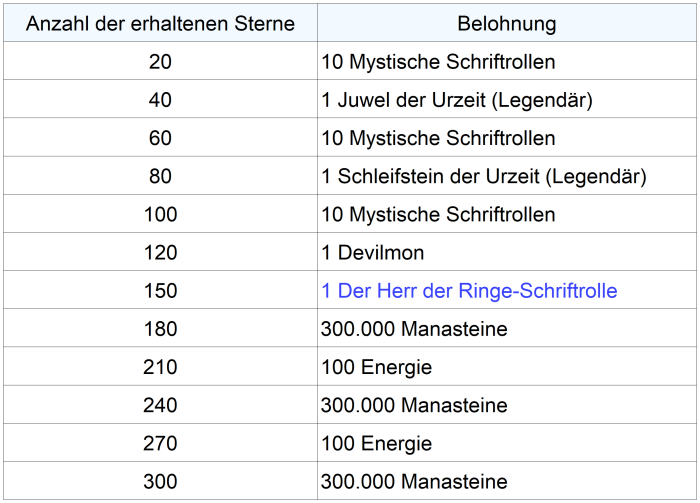Image resolution: width=700 pixels, height=503 pixels.
Task: Select the 60 stars cell
Action: [x=160, y=138]
